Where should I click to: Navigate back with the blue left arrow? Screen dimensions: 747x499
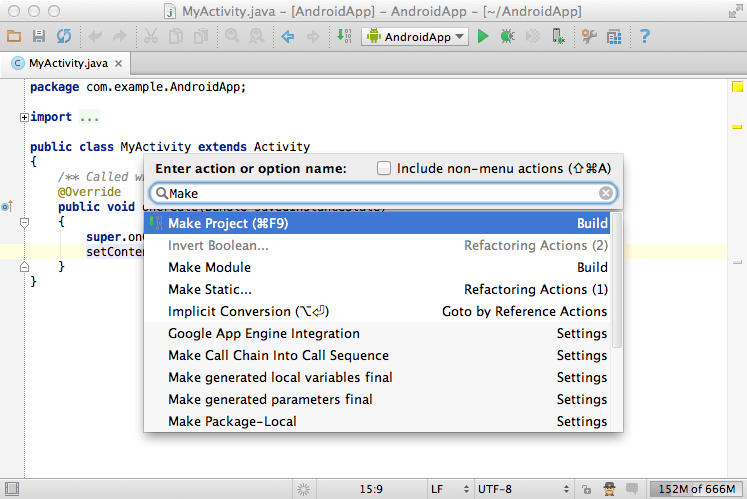click(x=288, y=36)
